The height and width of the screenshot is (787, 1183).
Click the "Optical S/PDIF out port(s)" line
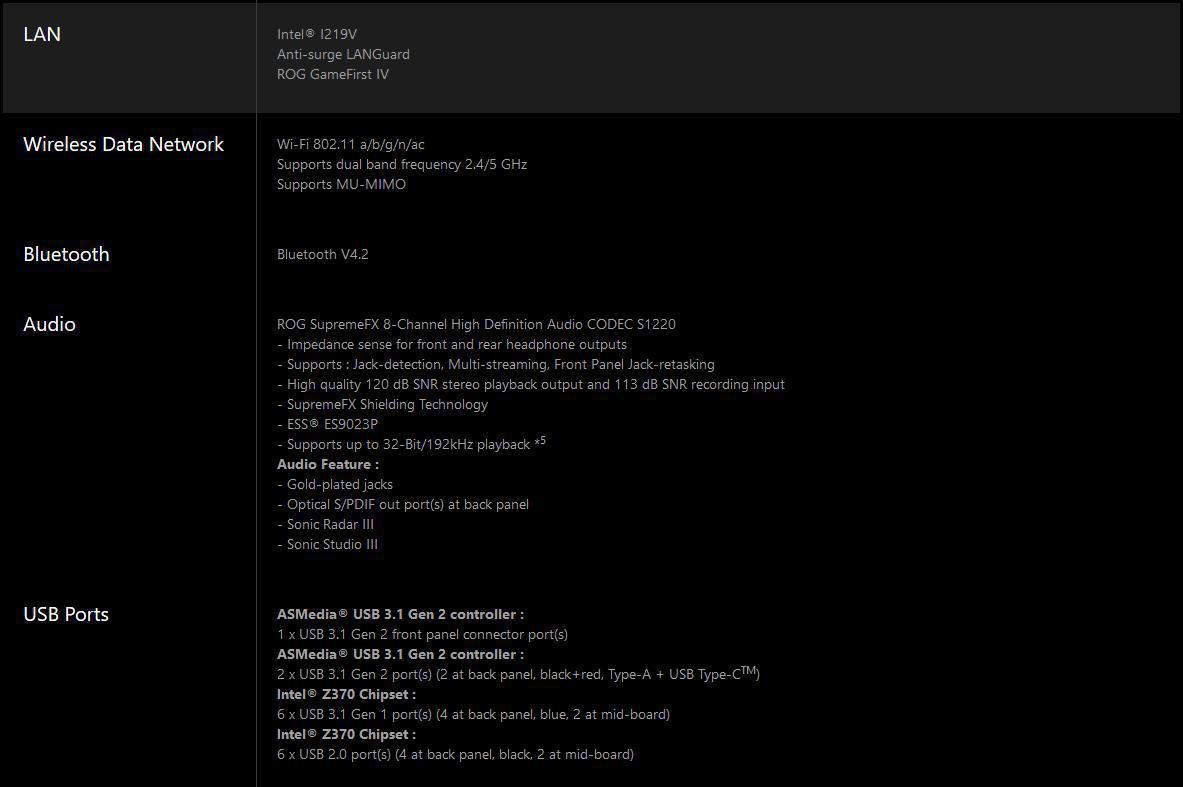pos(403,504)
